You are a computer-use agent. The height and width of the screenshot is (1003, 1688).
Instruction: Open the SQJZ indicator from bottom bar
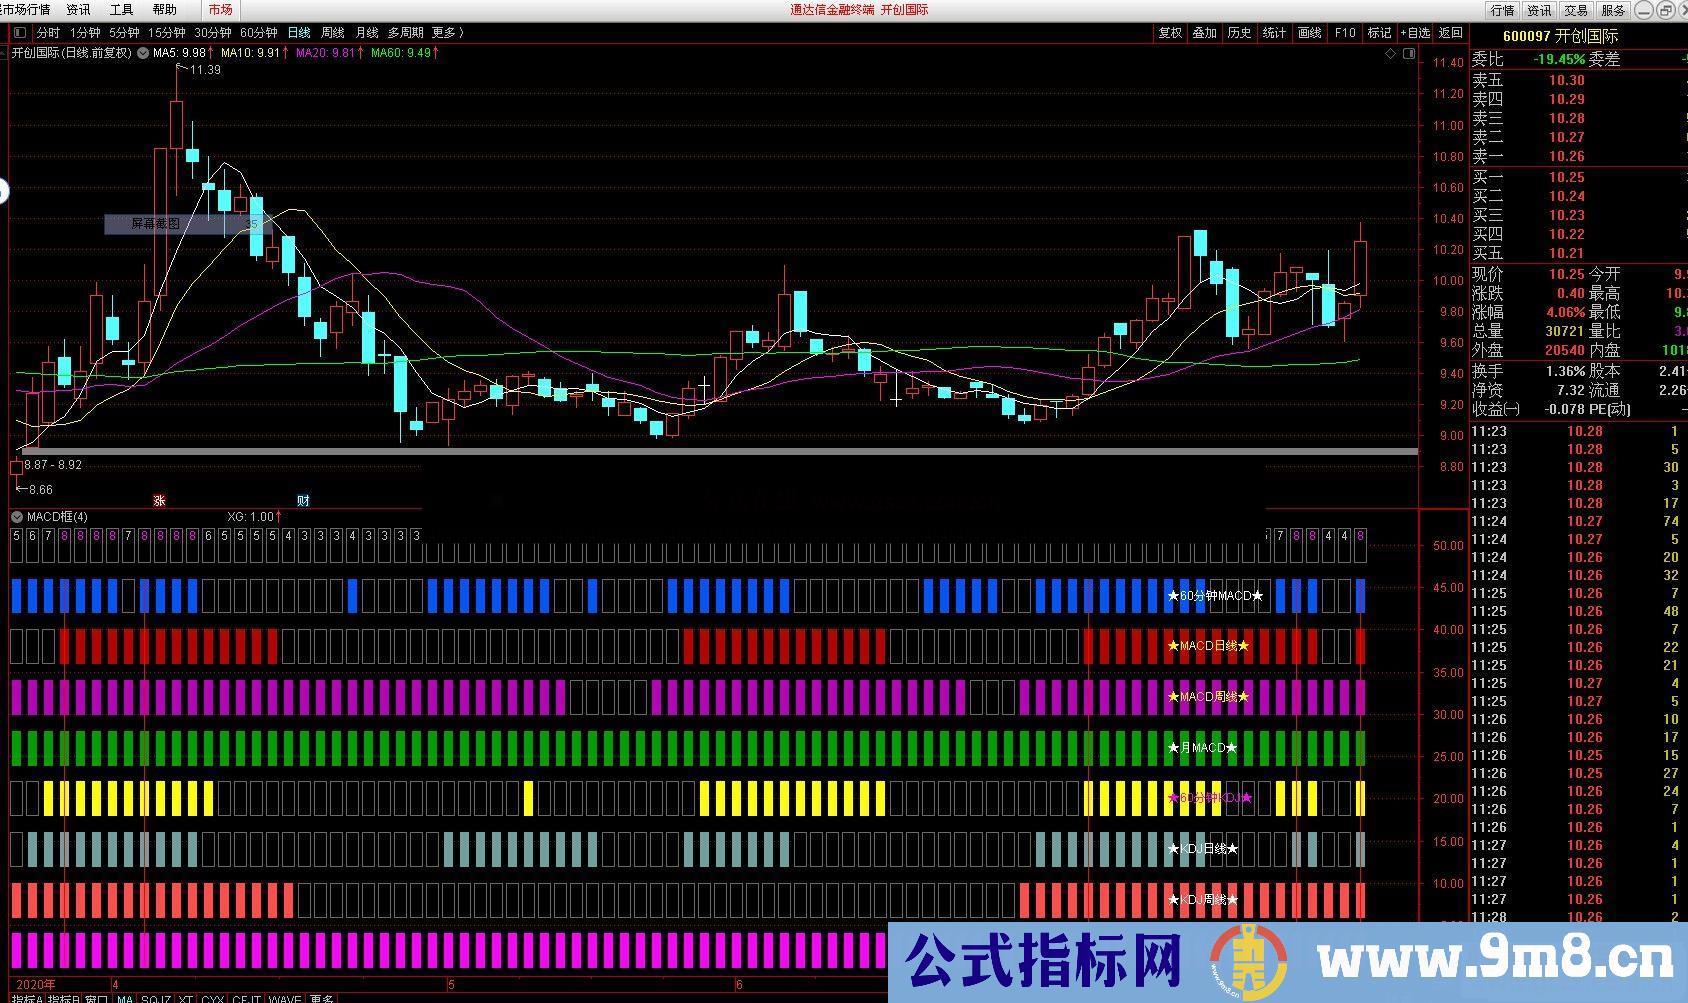[156, 997]
